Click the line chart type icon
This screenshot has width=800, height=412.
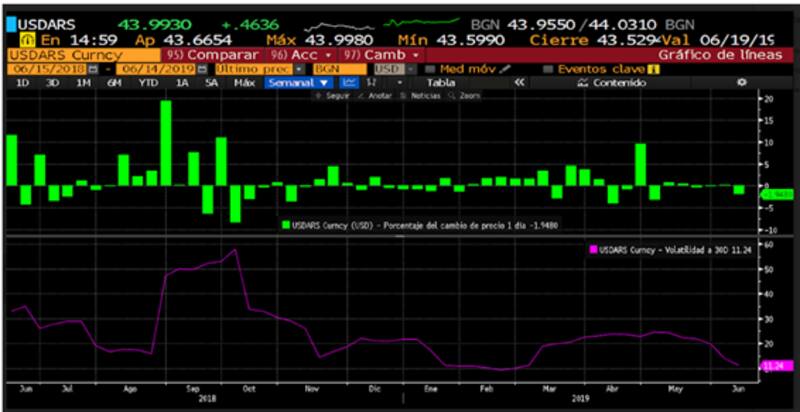(x=349, y=83)
